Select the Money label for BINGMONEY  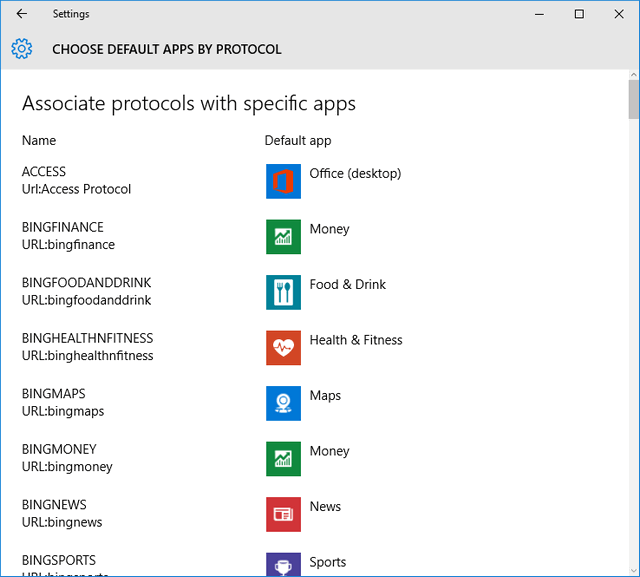329,451
